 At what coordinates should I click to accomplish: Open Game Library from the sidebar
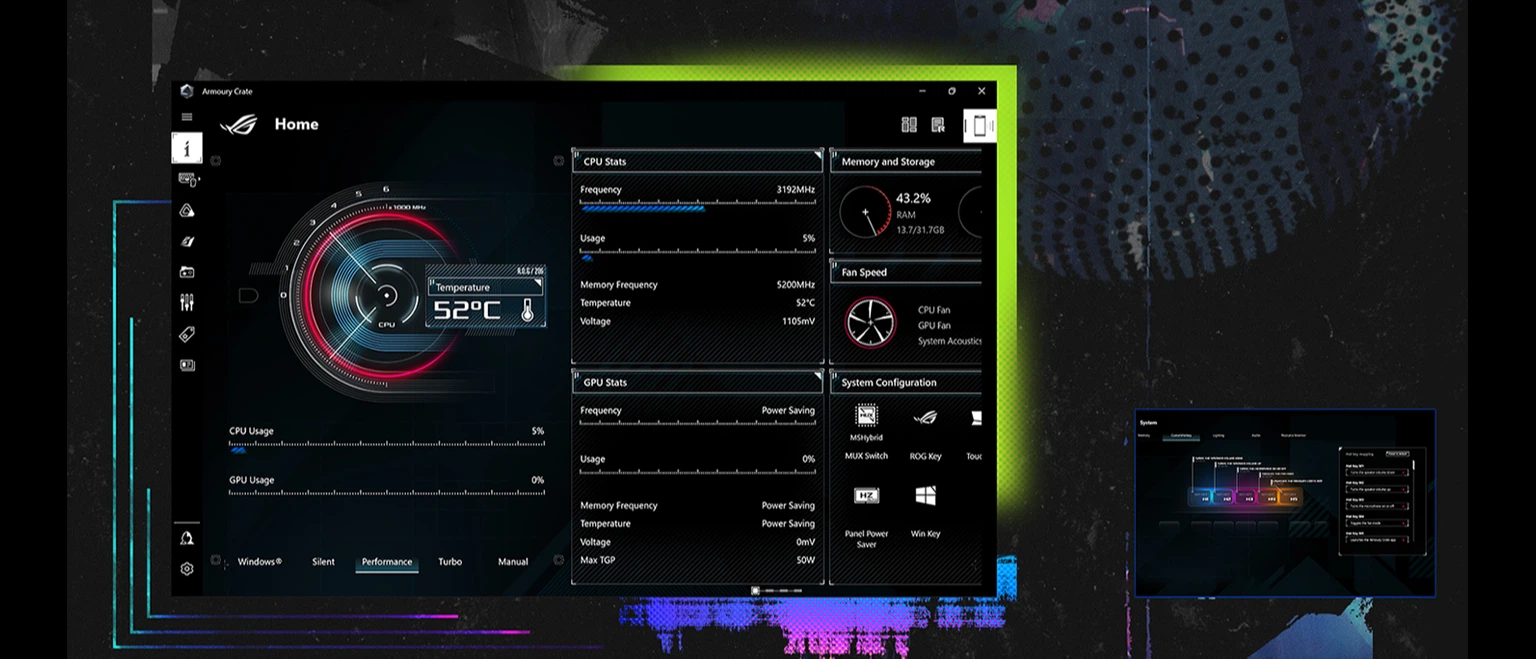click(187, 272)
